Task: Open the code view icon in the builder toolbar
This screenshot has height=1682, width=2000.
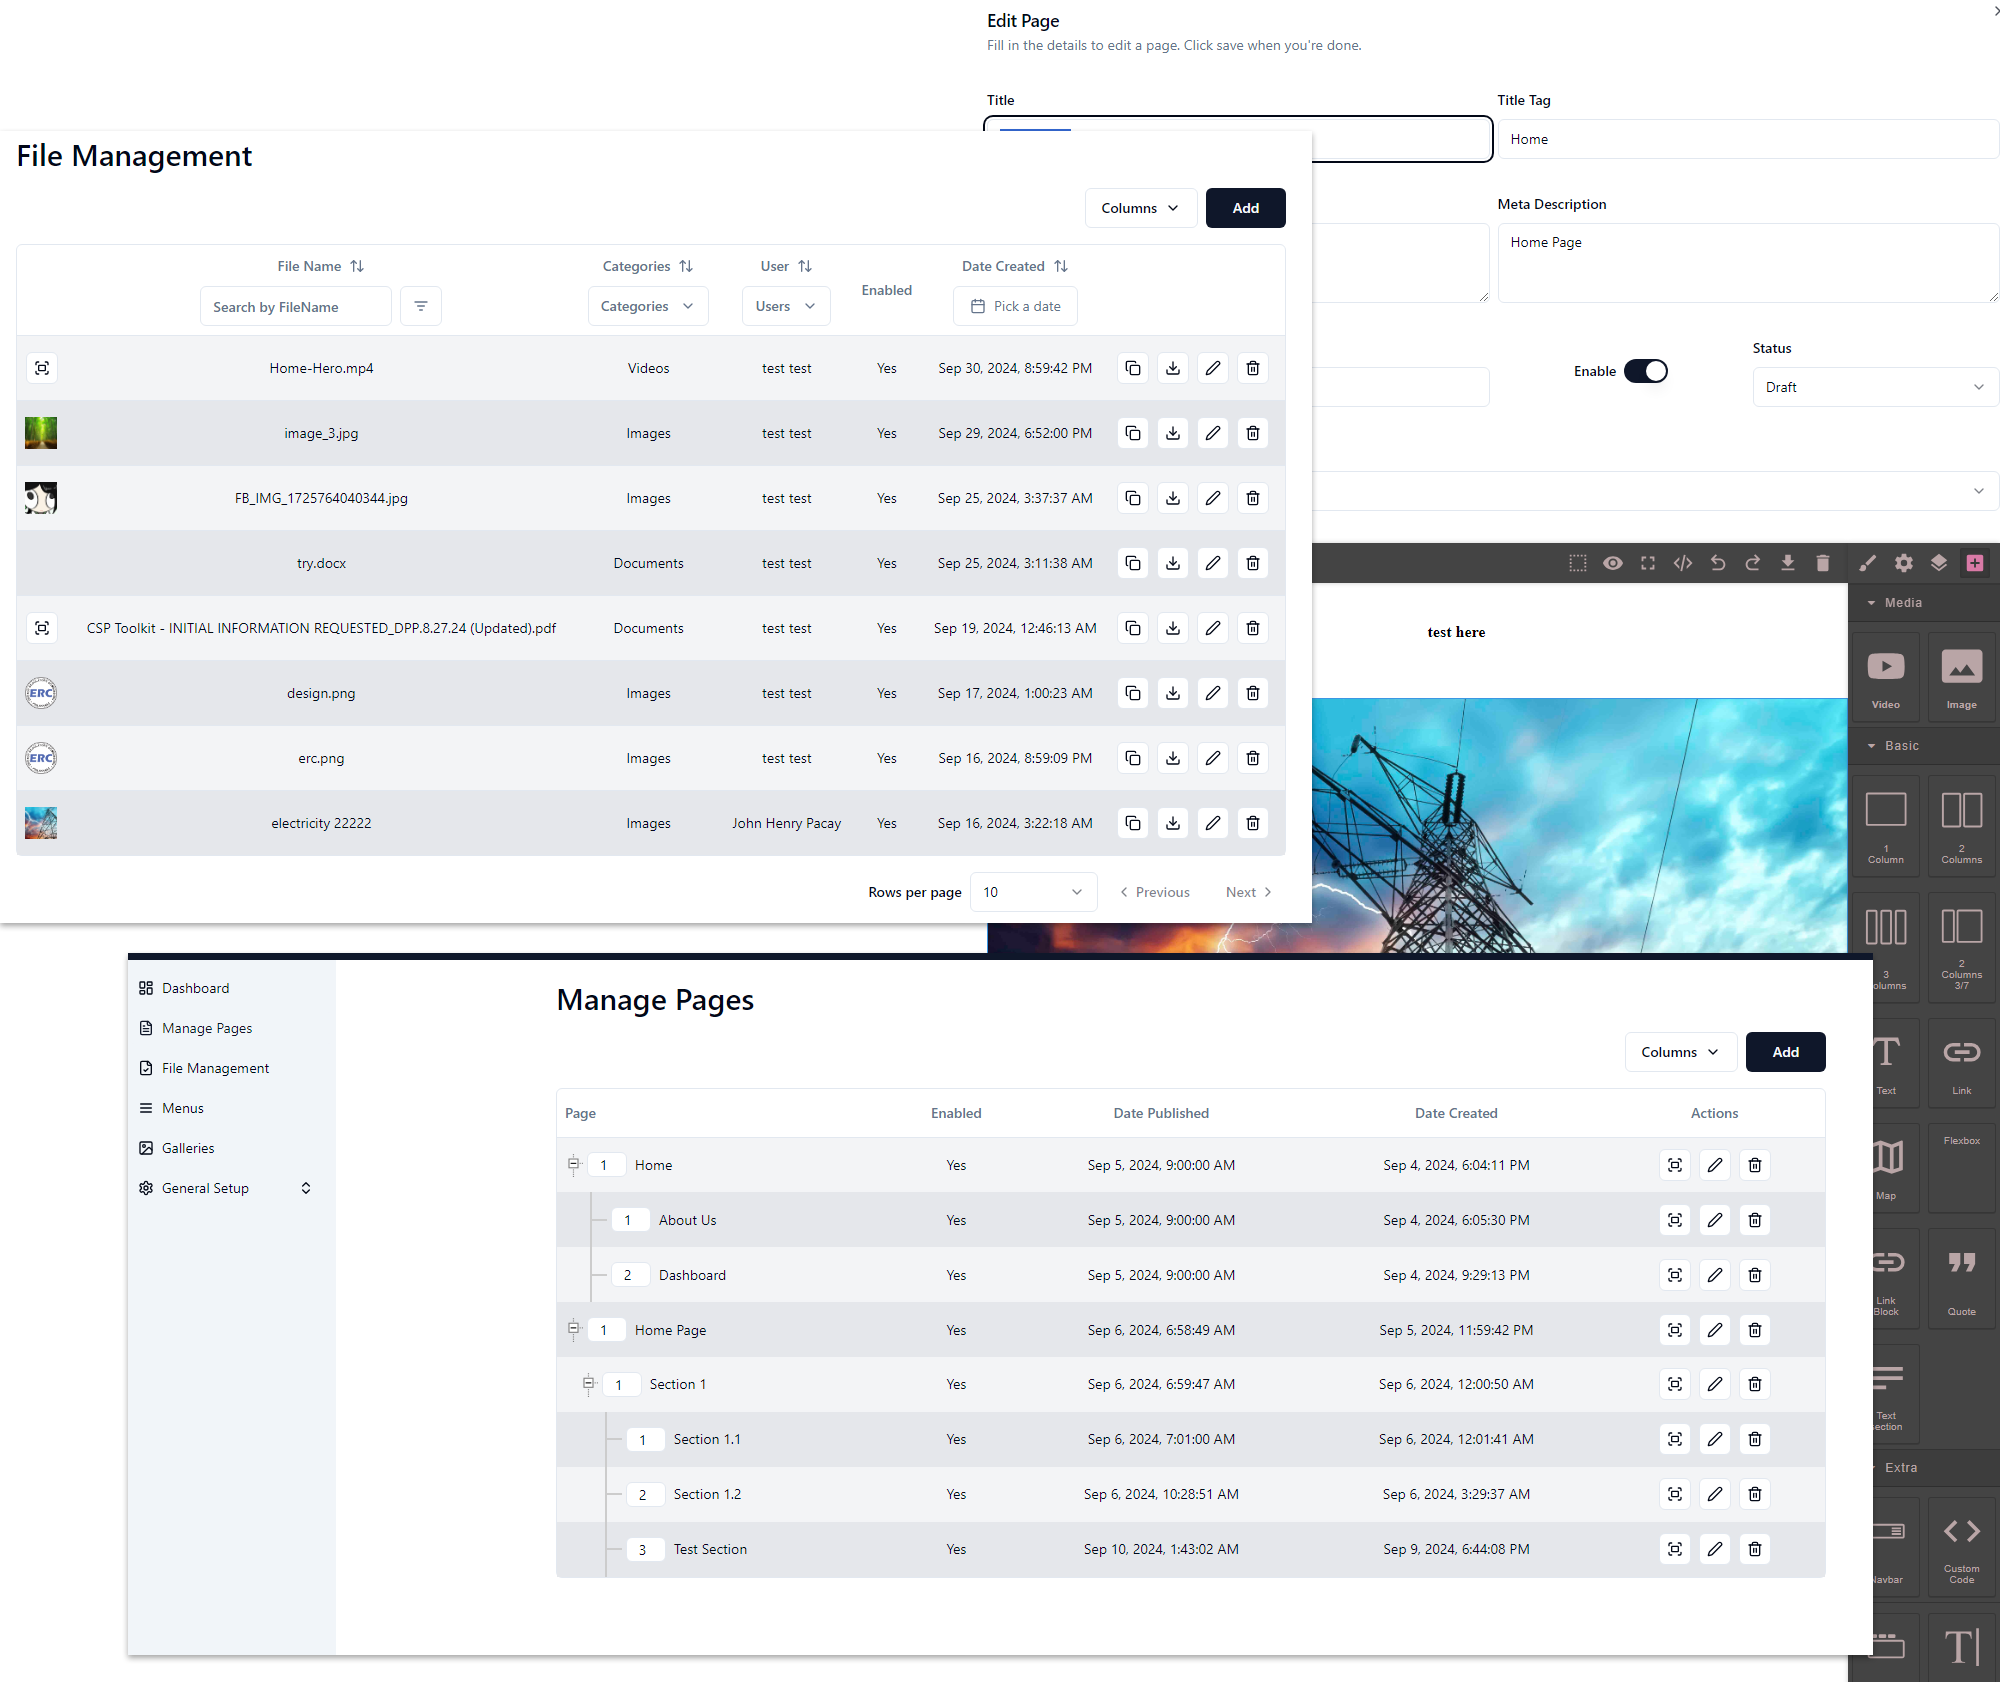Action: coord(1682,563)
